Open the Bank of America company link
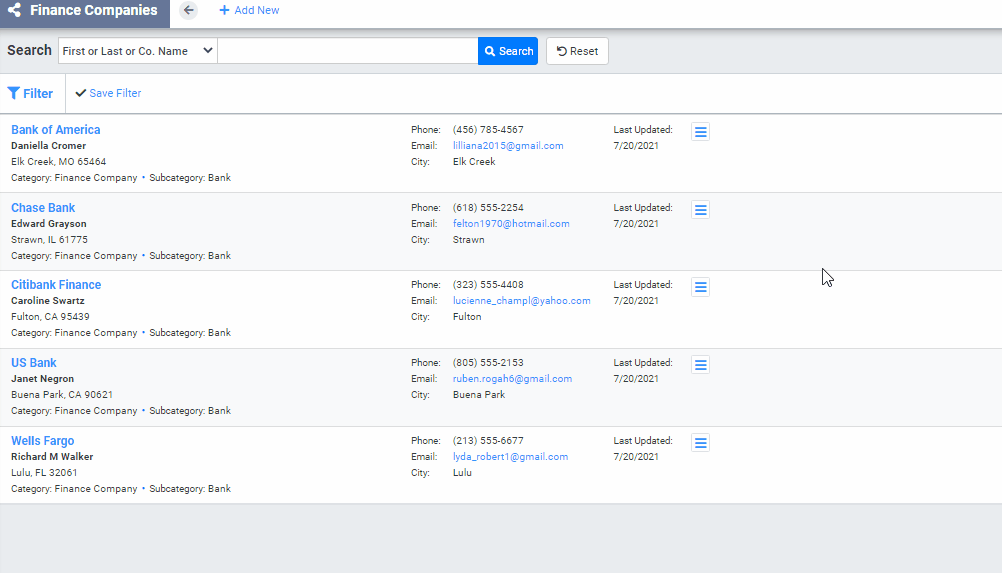1002x573 pixels. 56,130
